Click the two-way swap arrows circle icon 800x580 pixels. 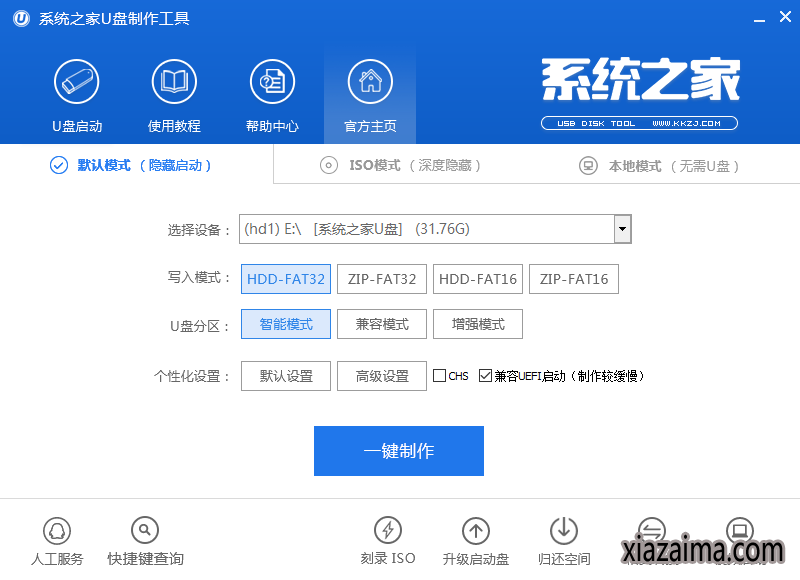652,531
